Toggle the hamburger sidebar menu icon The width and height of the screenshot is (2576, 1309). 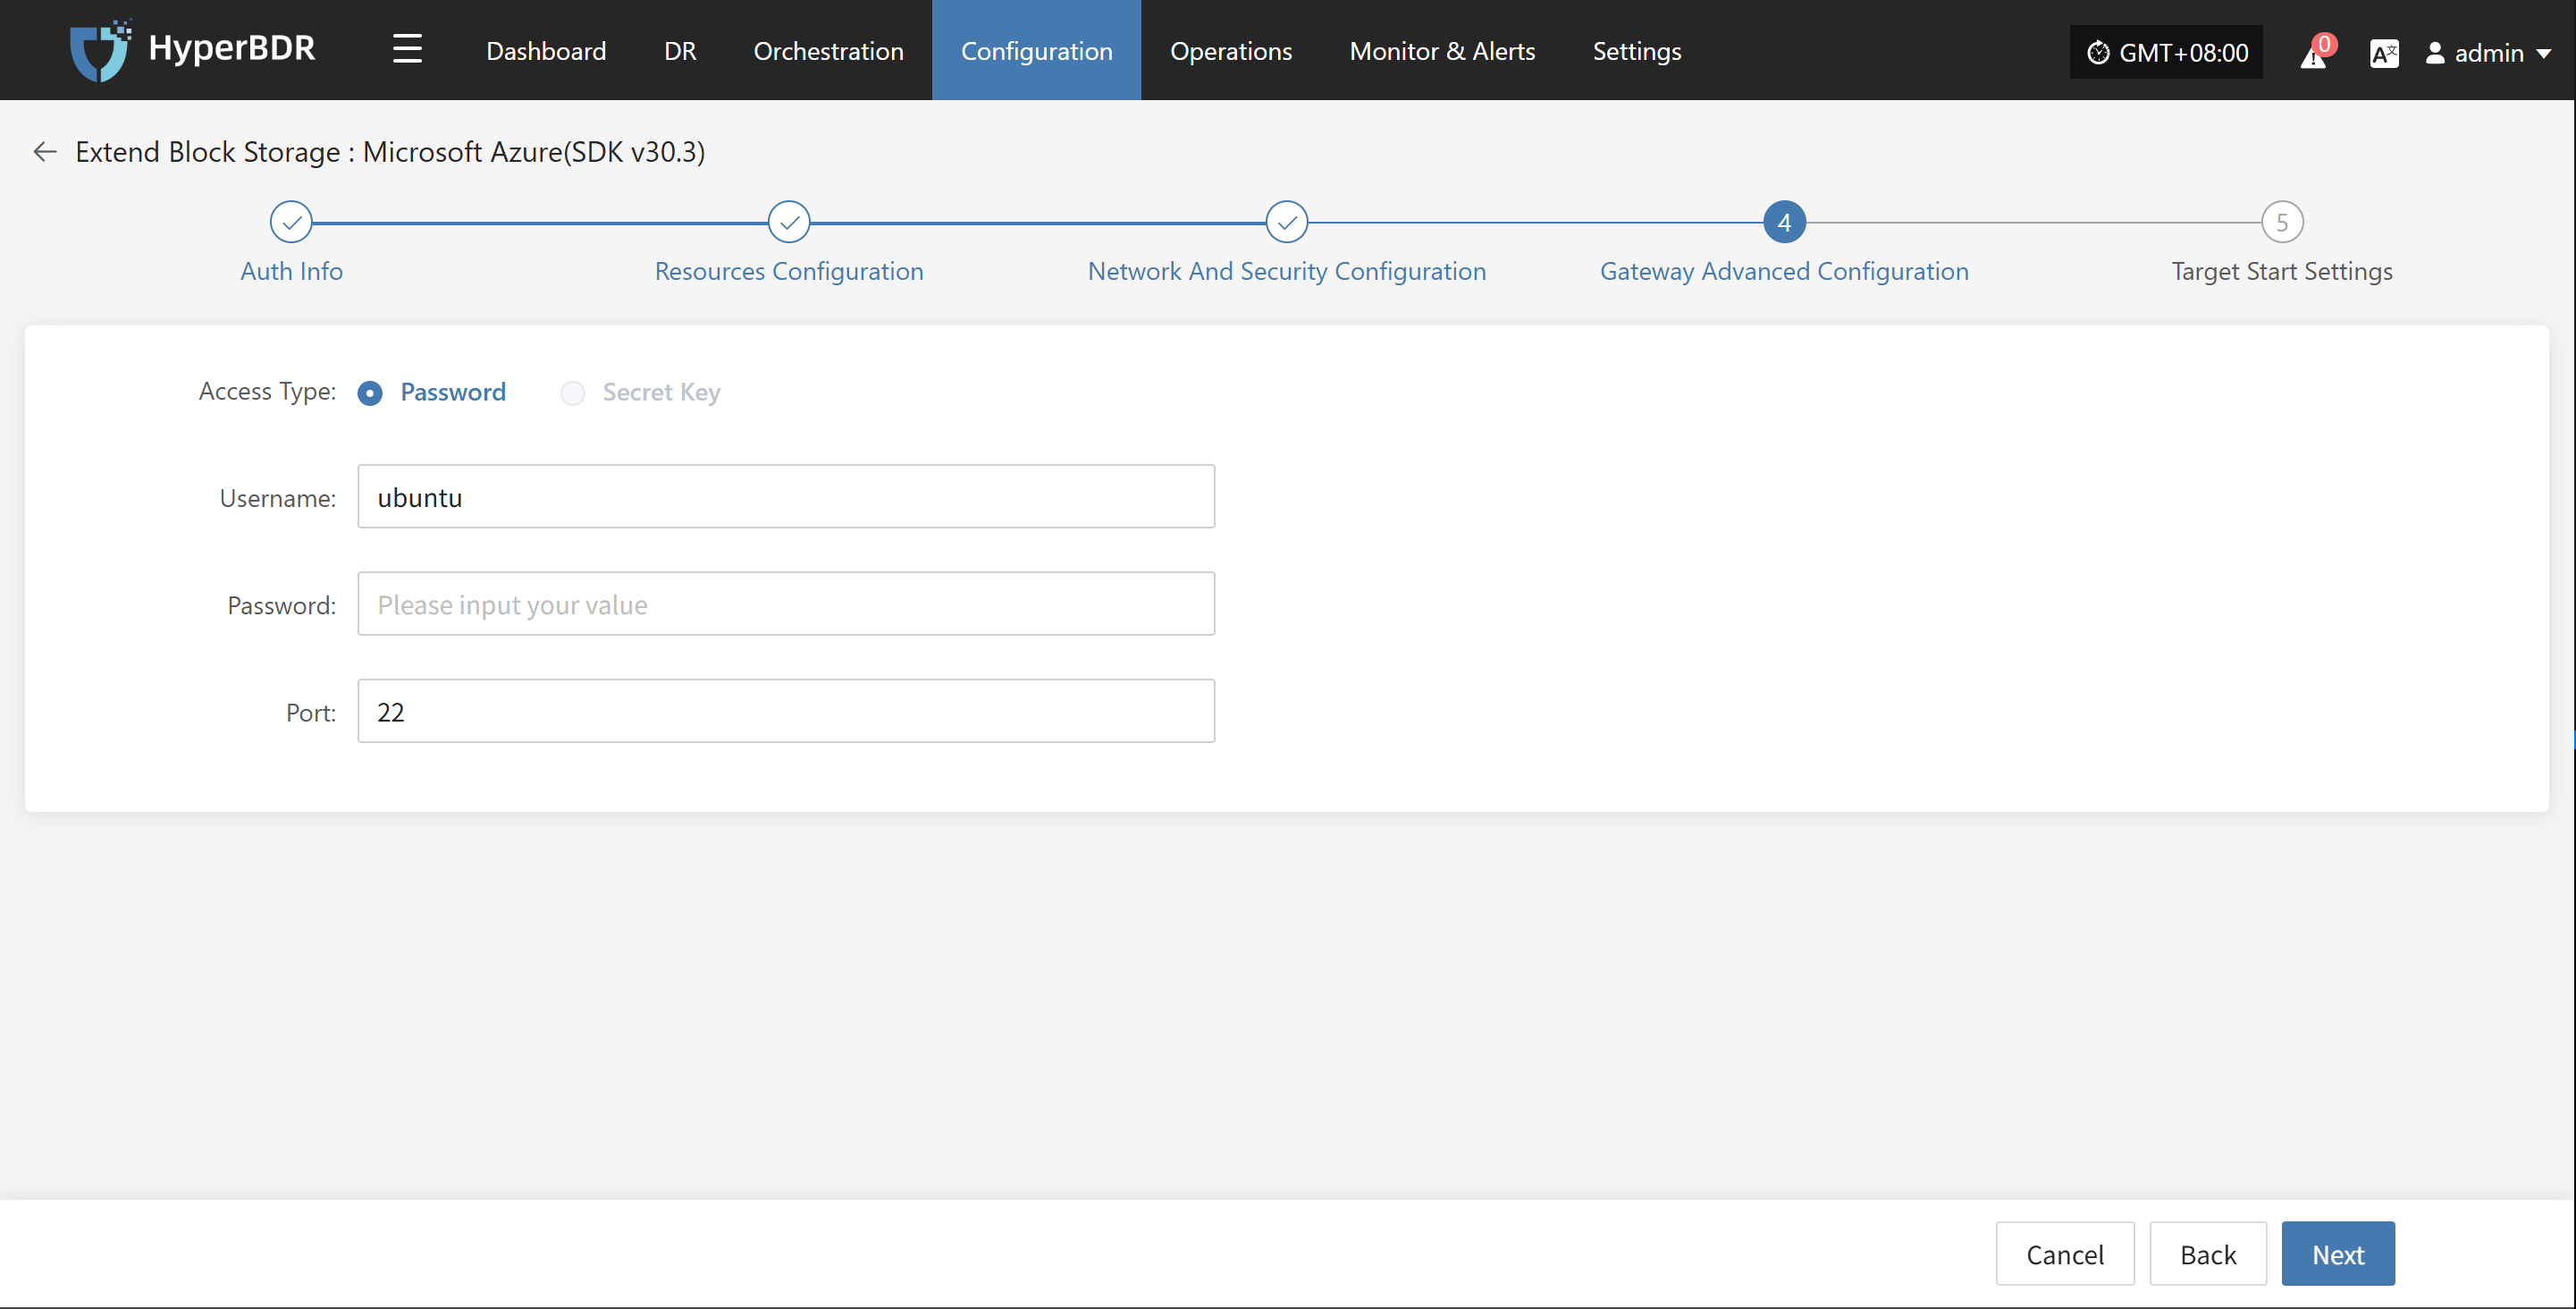click(407, 49)
